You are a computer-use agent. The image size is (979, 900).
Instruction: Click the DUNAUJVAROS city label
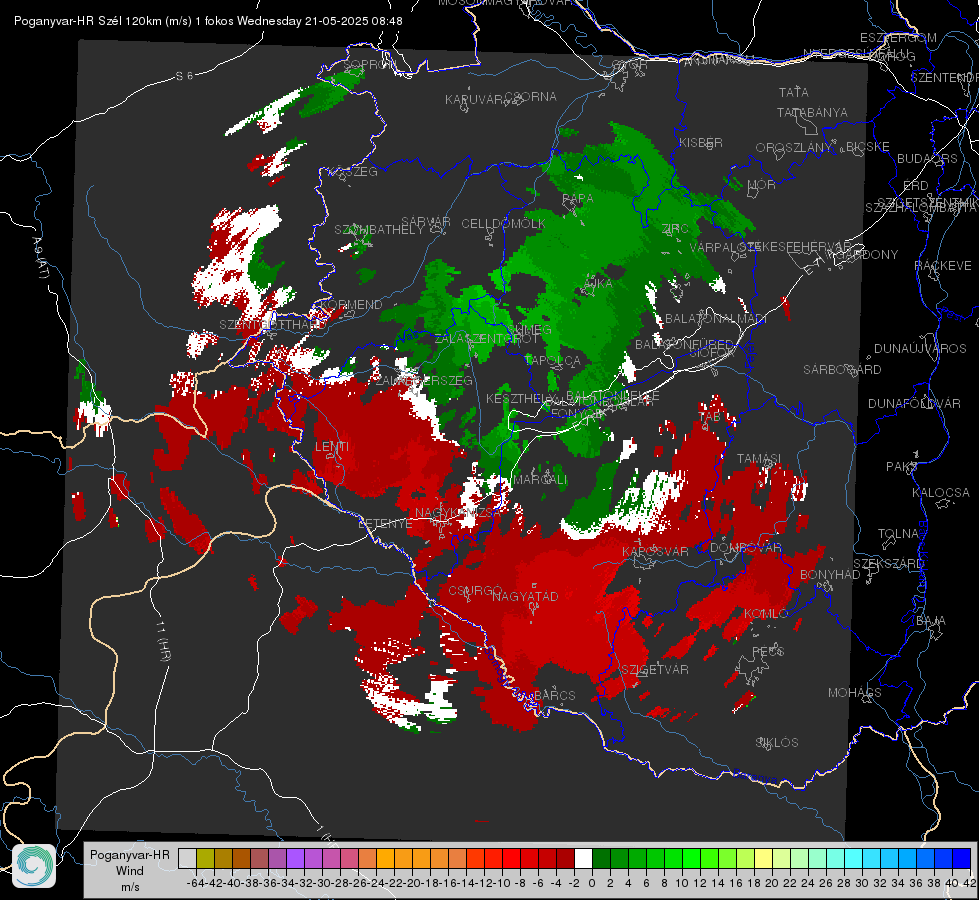pos(920,349)
